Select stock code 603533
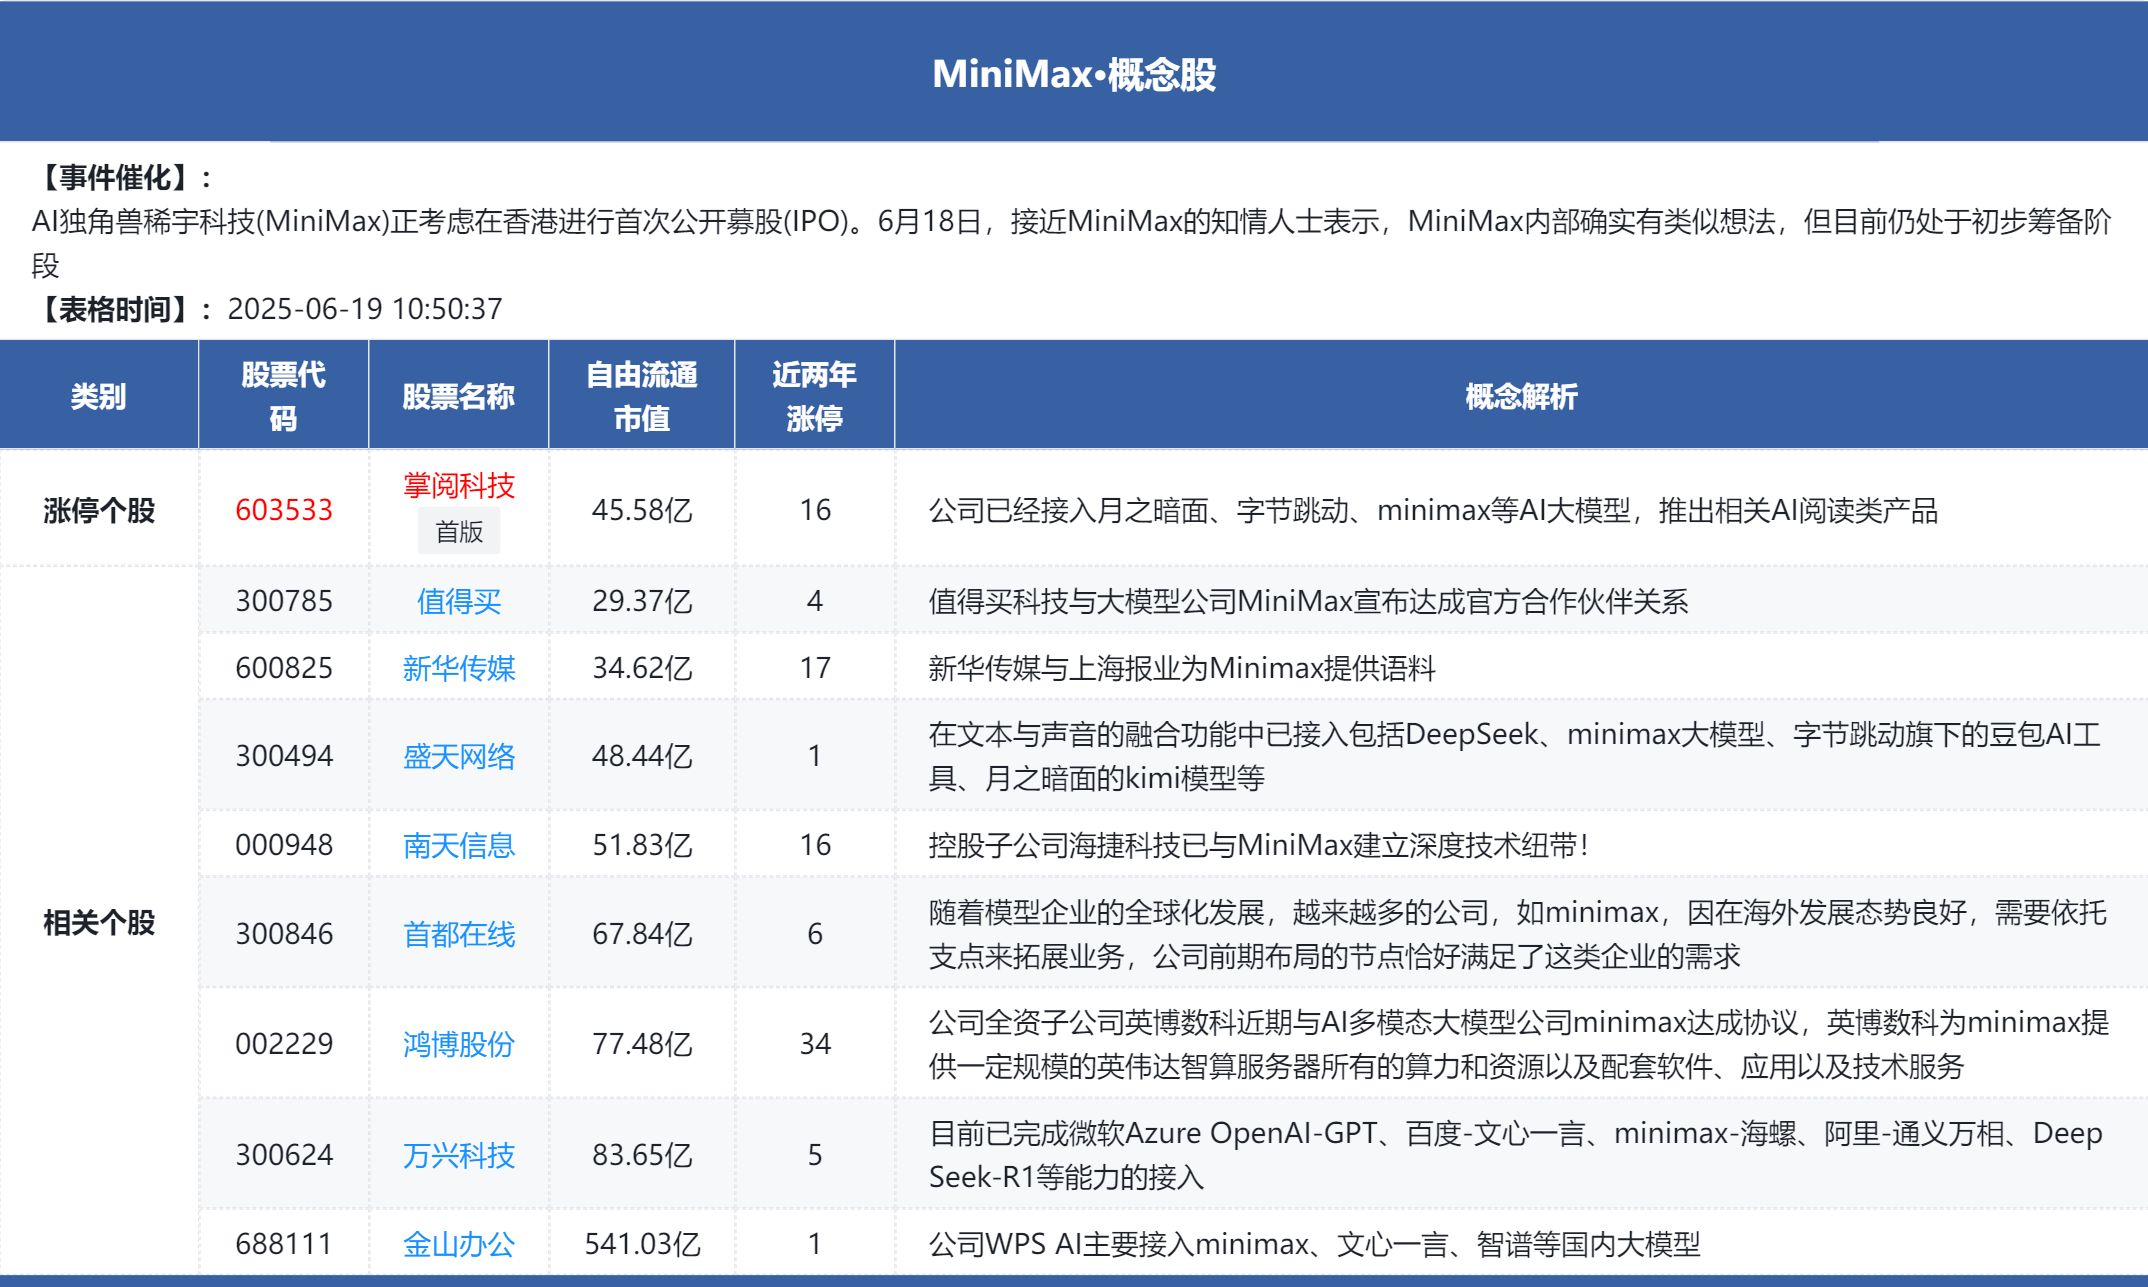 click(x=284, y=510)
